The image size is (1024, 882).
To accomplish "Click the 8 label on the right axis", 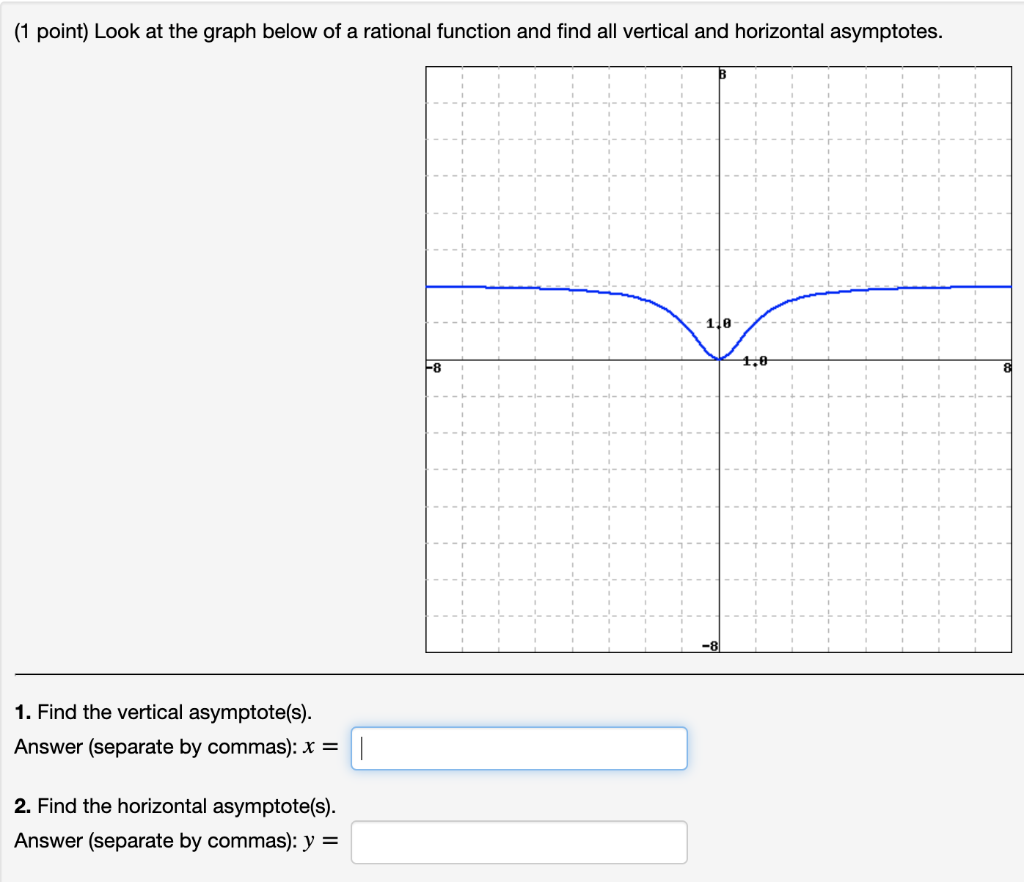I will 1008,367.
